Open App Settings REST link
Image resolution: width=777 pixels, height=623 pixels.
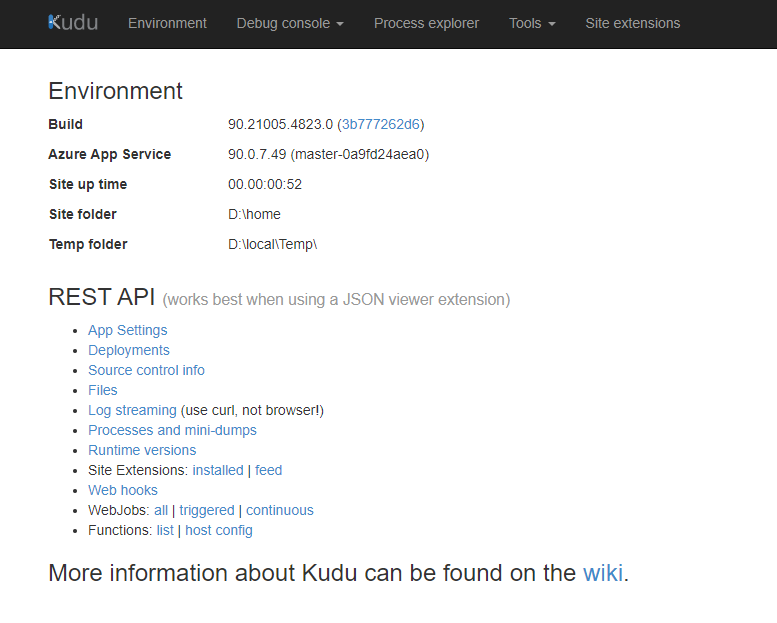[x=128, y=330]
